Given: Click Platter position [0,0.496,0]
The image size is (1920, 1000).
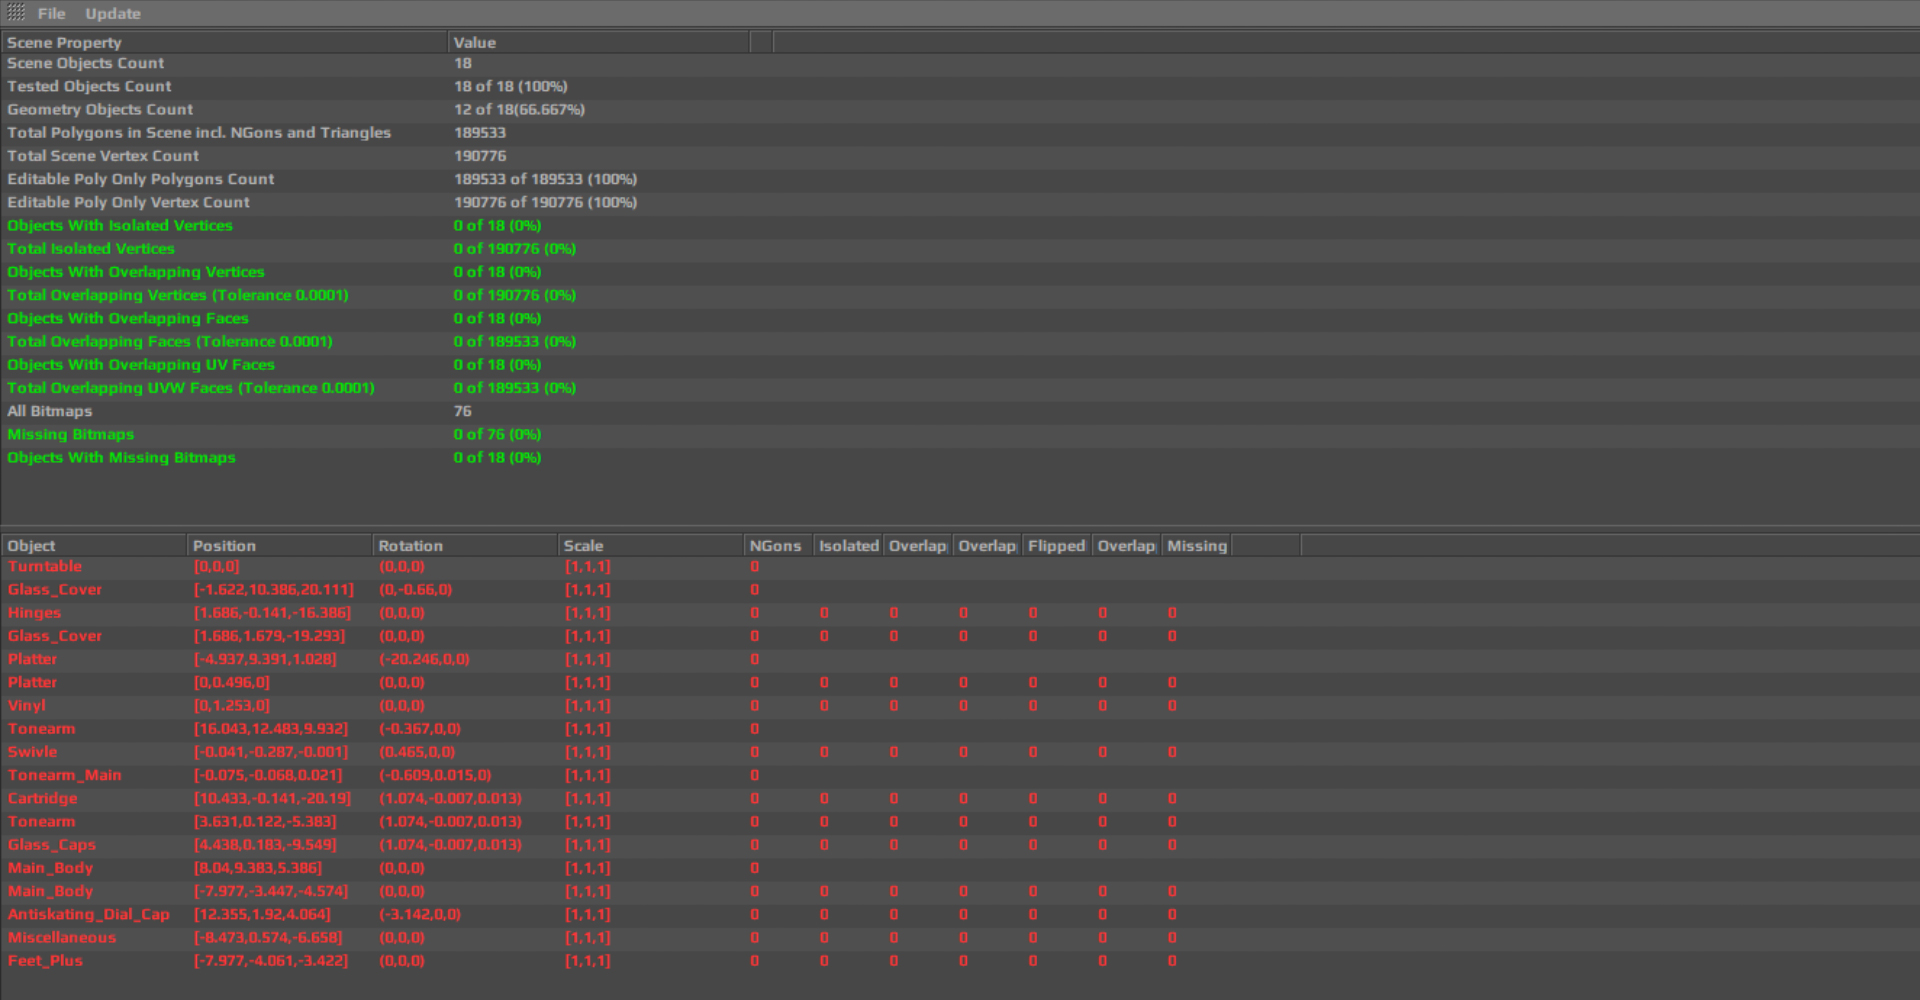Looking at the screenshot, I should [x=231, y=682].
